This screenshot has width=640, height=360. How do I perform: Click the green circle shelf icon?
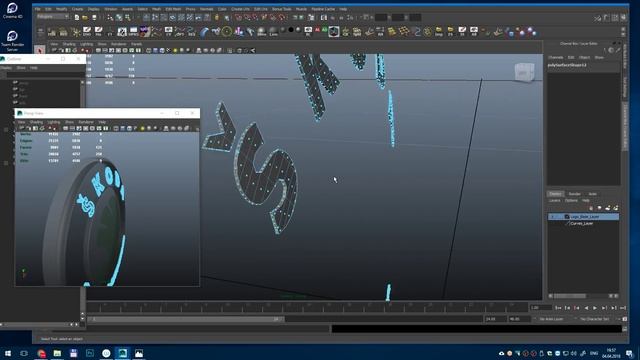click(x=227, y=31)
